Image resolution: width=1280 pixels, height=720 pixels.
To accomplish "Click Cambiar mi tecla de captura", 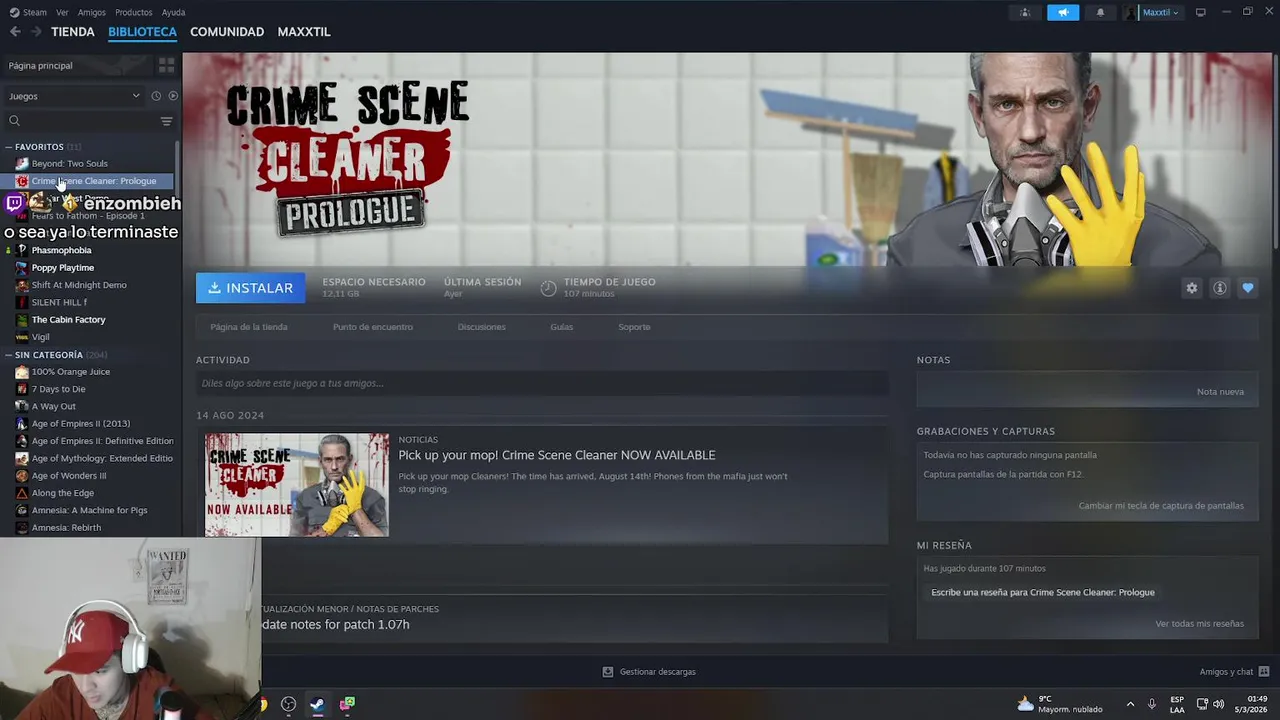I will pos(1161,506).
